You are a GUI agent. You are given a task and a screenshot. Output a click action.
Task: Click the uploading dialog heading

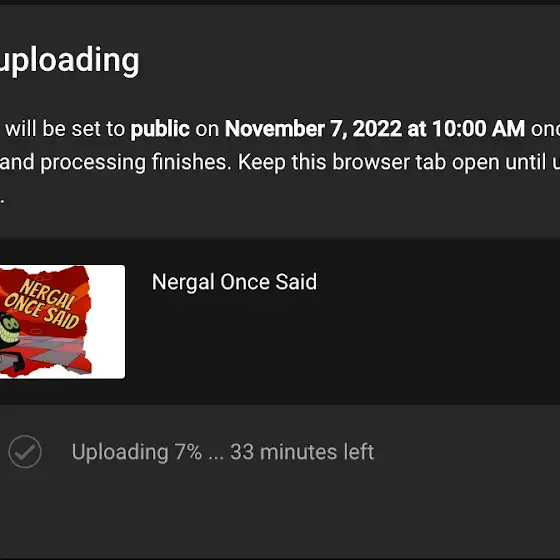(69, 60)
